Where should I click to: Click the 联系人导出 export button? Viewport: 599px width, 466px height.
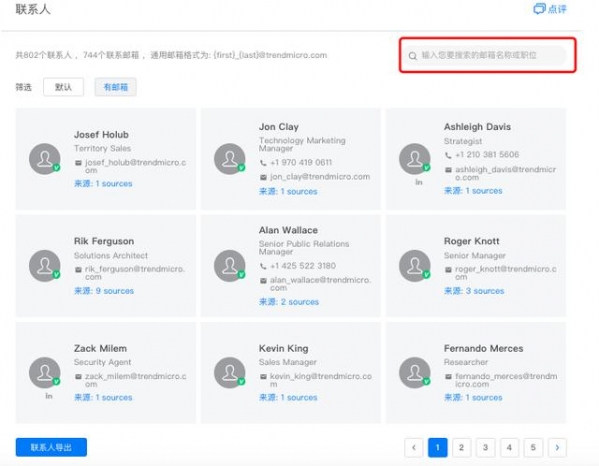pyautogui.click(x=51, y=447)
